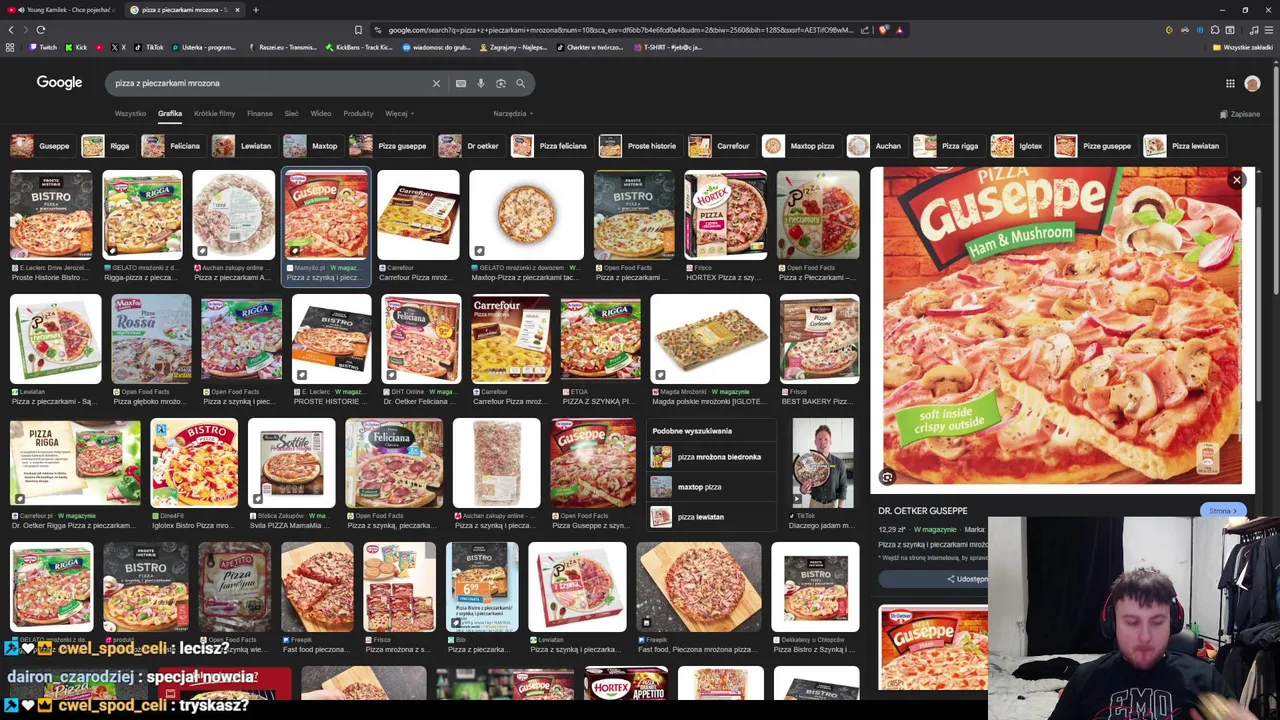Clear the search query with the X icon
This screenshot has height=720, width=1280.
point(436,83)
